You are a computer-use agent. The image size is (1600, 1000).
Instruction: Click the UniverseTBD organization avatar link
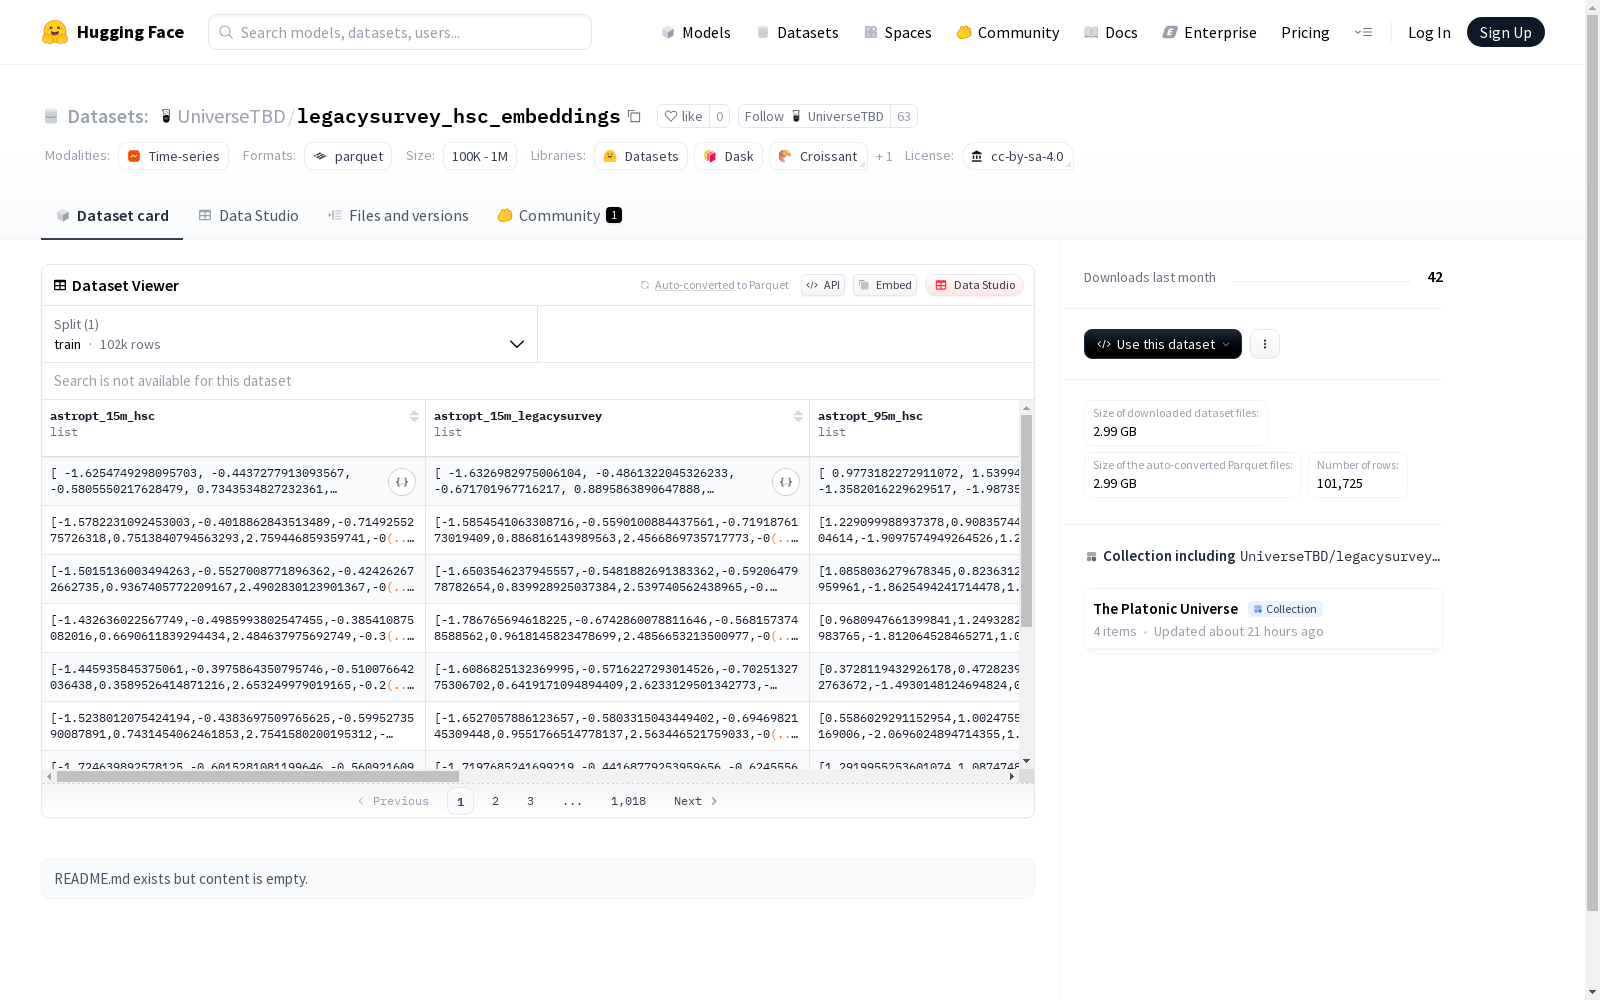coord(167,116)
